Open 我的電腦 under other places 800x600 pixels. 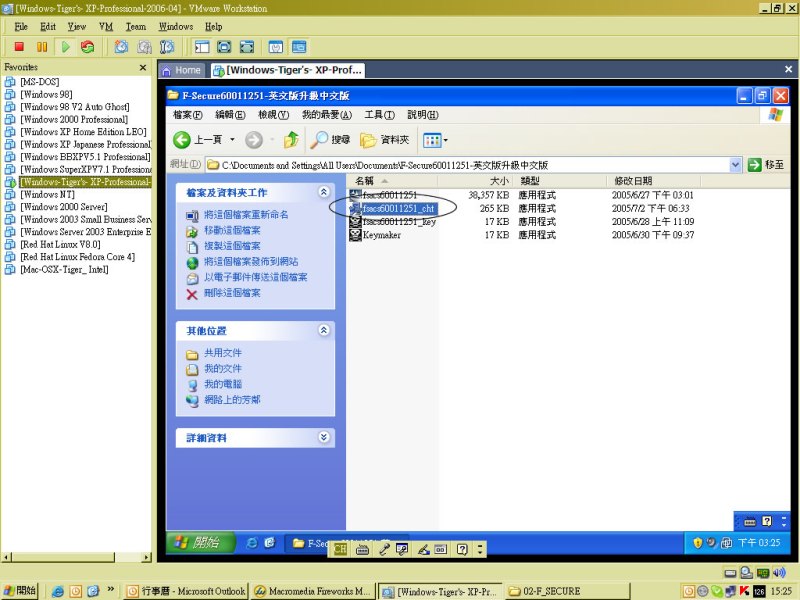pyautogui.click(x=223, y=384)
